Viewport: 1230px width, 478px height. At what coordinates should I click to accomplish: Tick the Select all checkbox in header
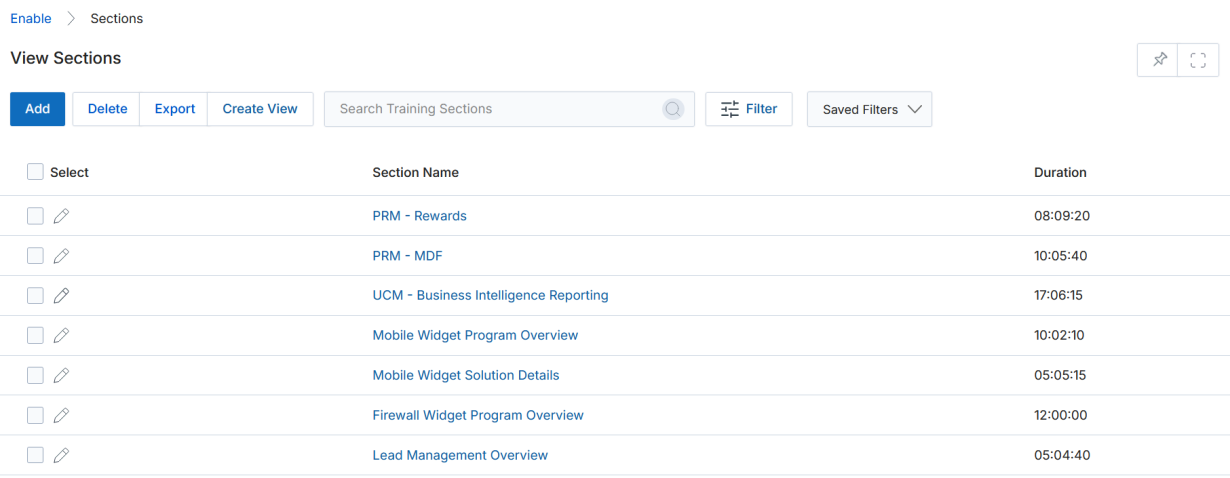35,172
